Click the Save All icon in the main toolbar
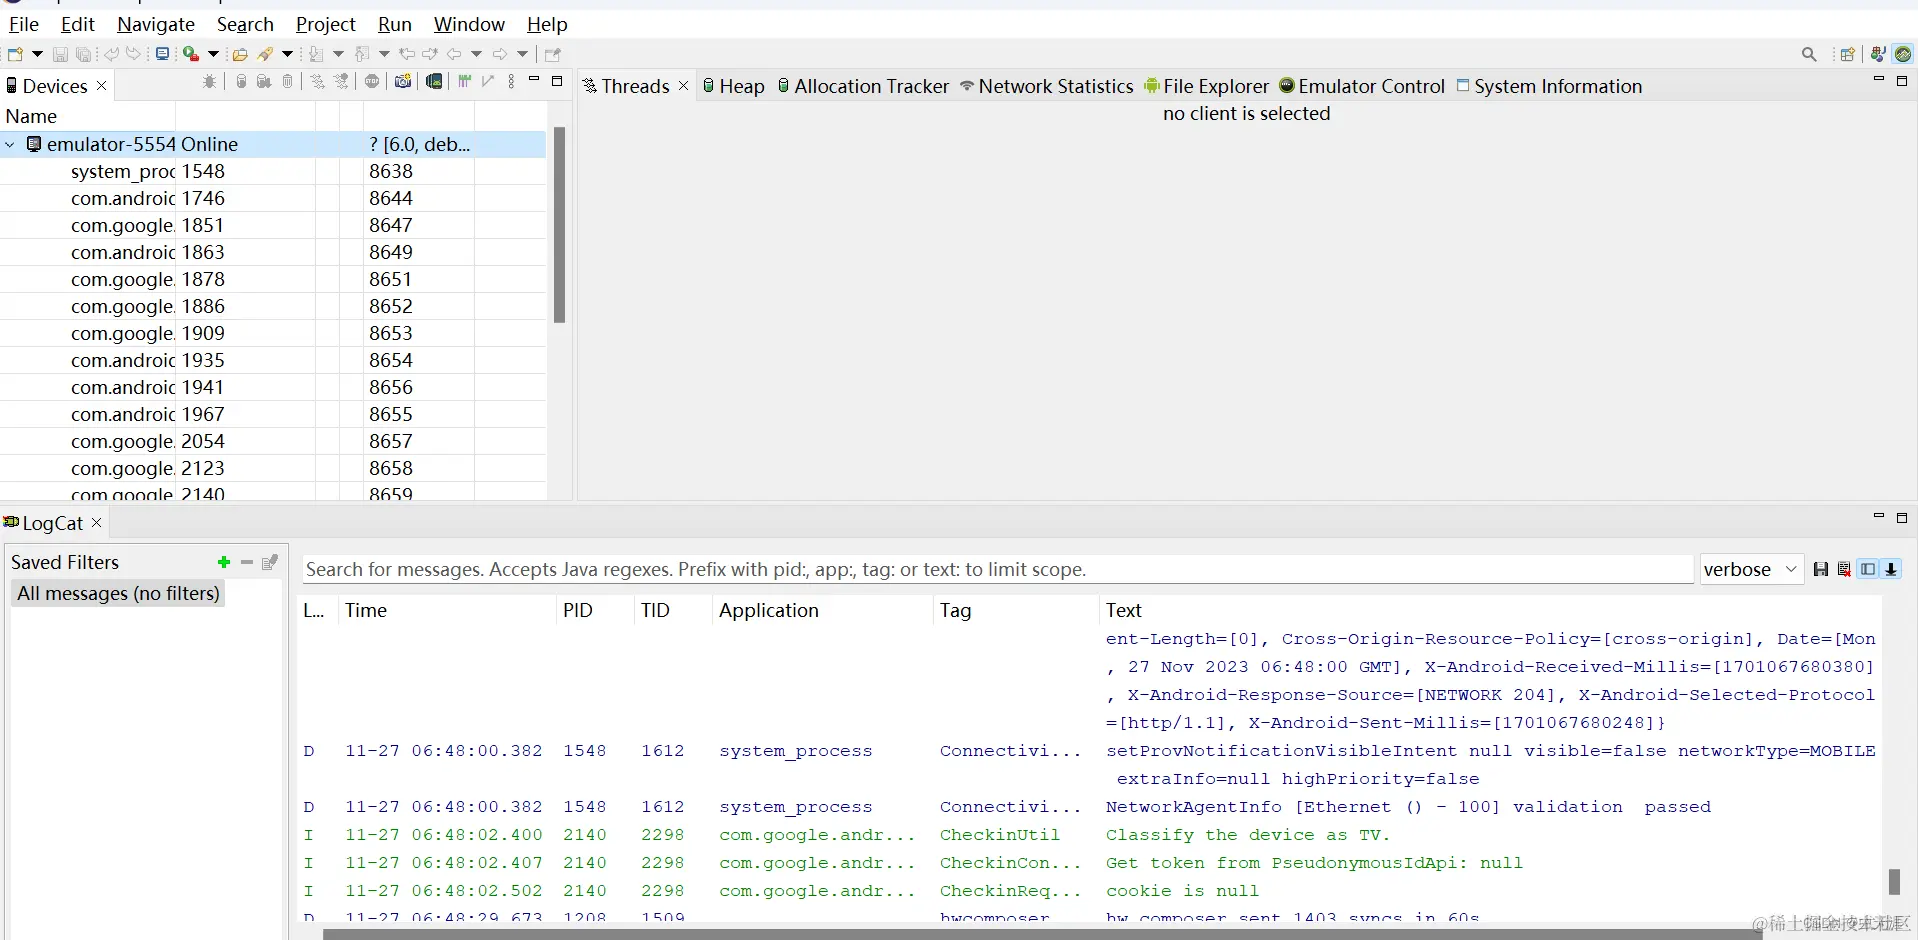The height and width of the screenshot is (940, 1918). (x=84, y=54)
